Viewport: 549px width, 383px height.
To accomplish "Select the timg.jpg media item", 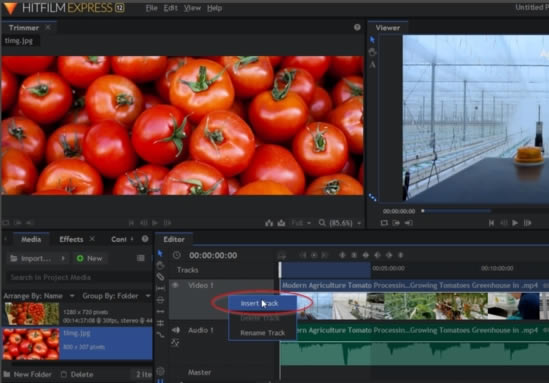I will click(77, 343).
